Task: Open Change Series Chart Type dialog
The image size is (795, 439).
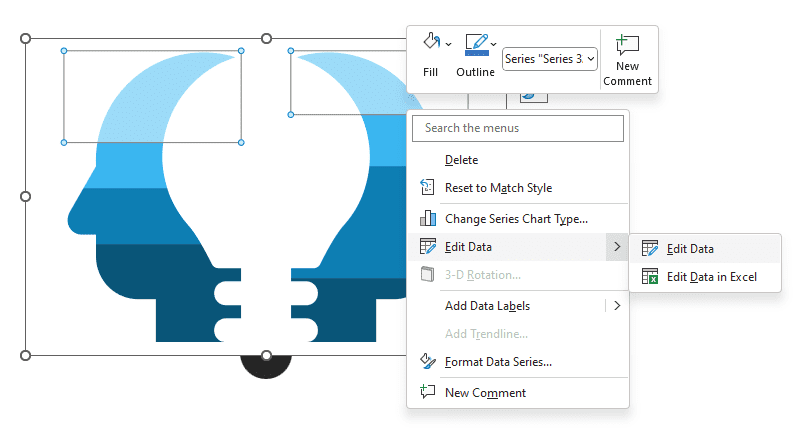Action: pyautogui.click(x=518, y=219)
